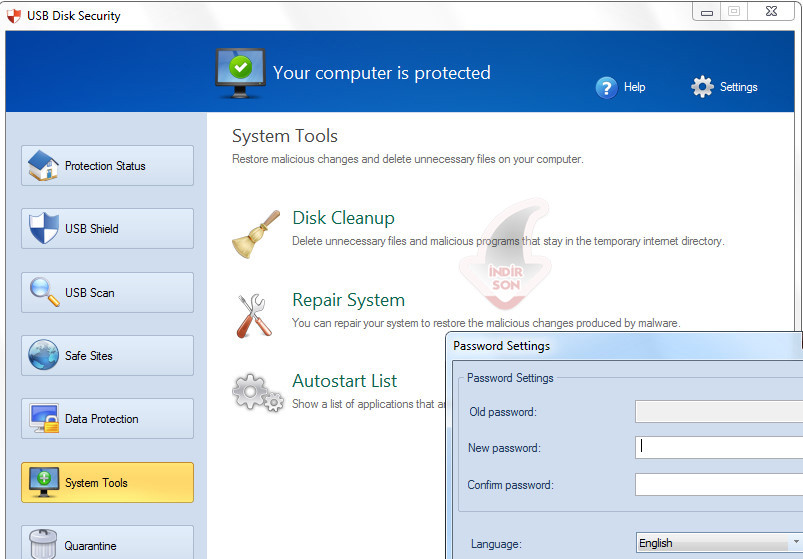Click the Quarantine trash bin icon
The width and height of the screenshot is (803, 559).
pyautogui.click(x=43, y=544)
